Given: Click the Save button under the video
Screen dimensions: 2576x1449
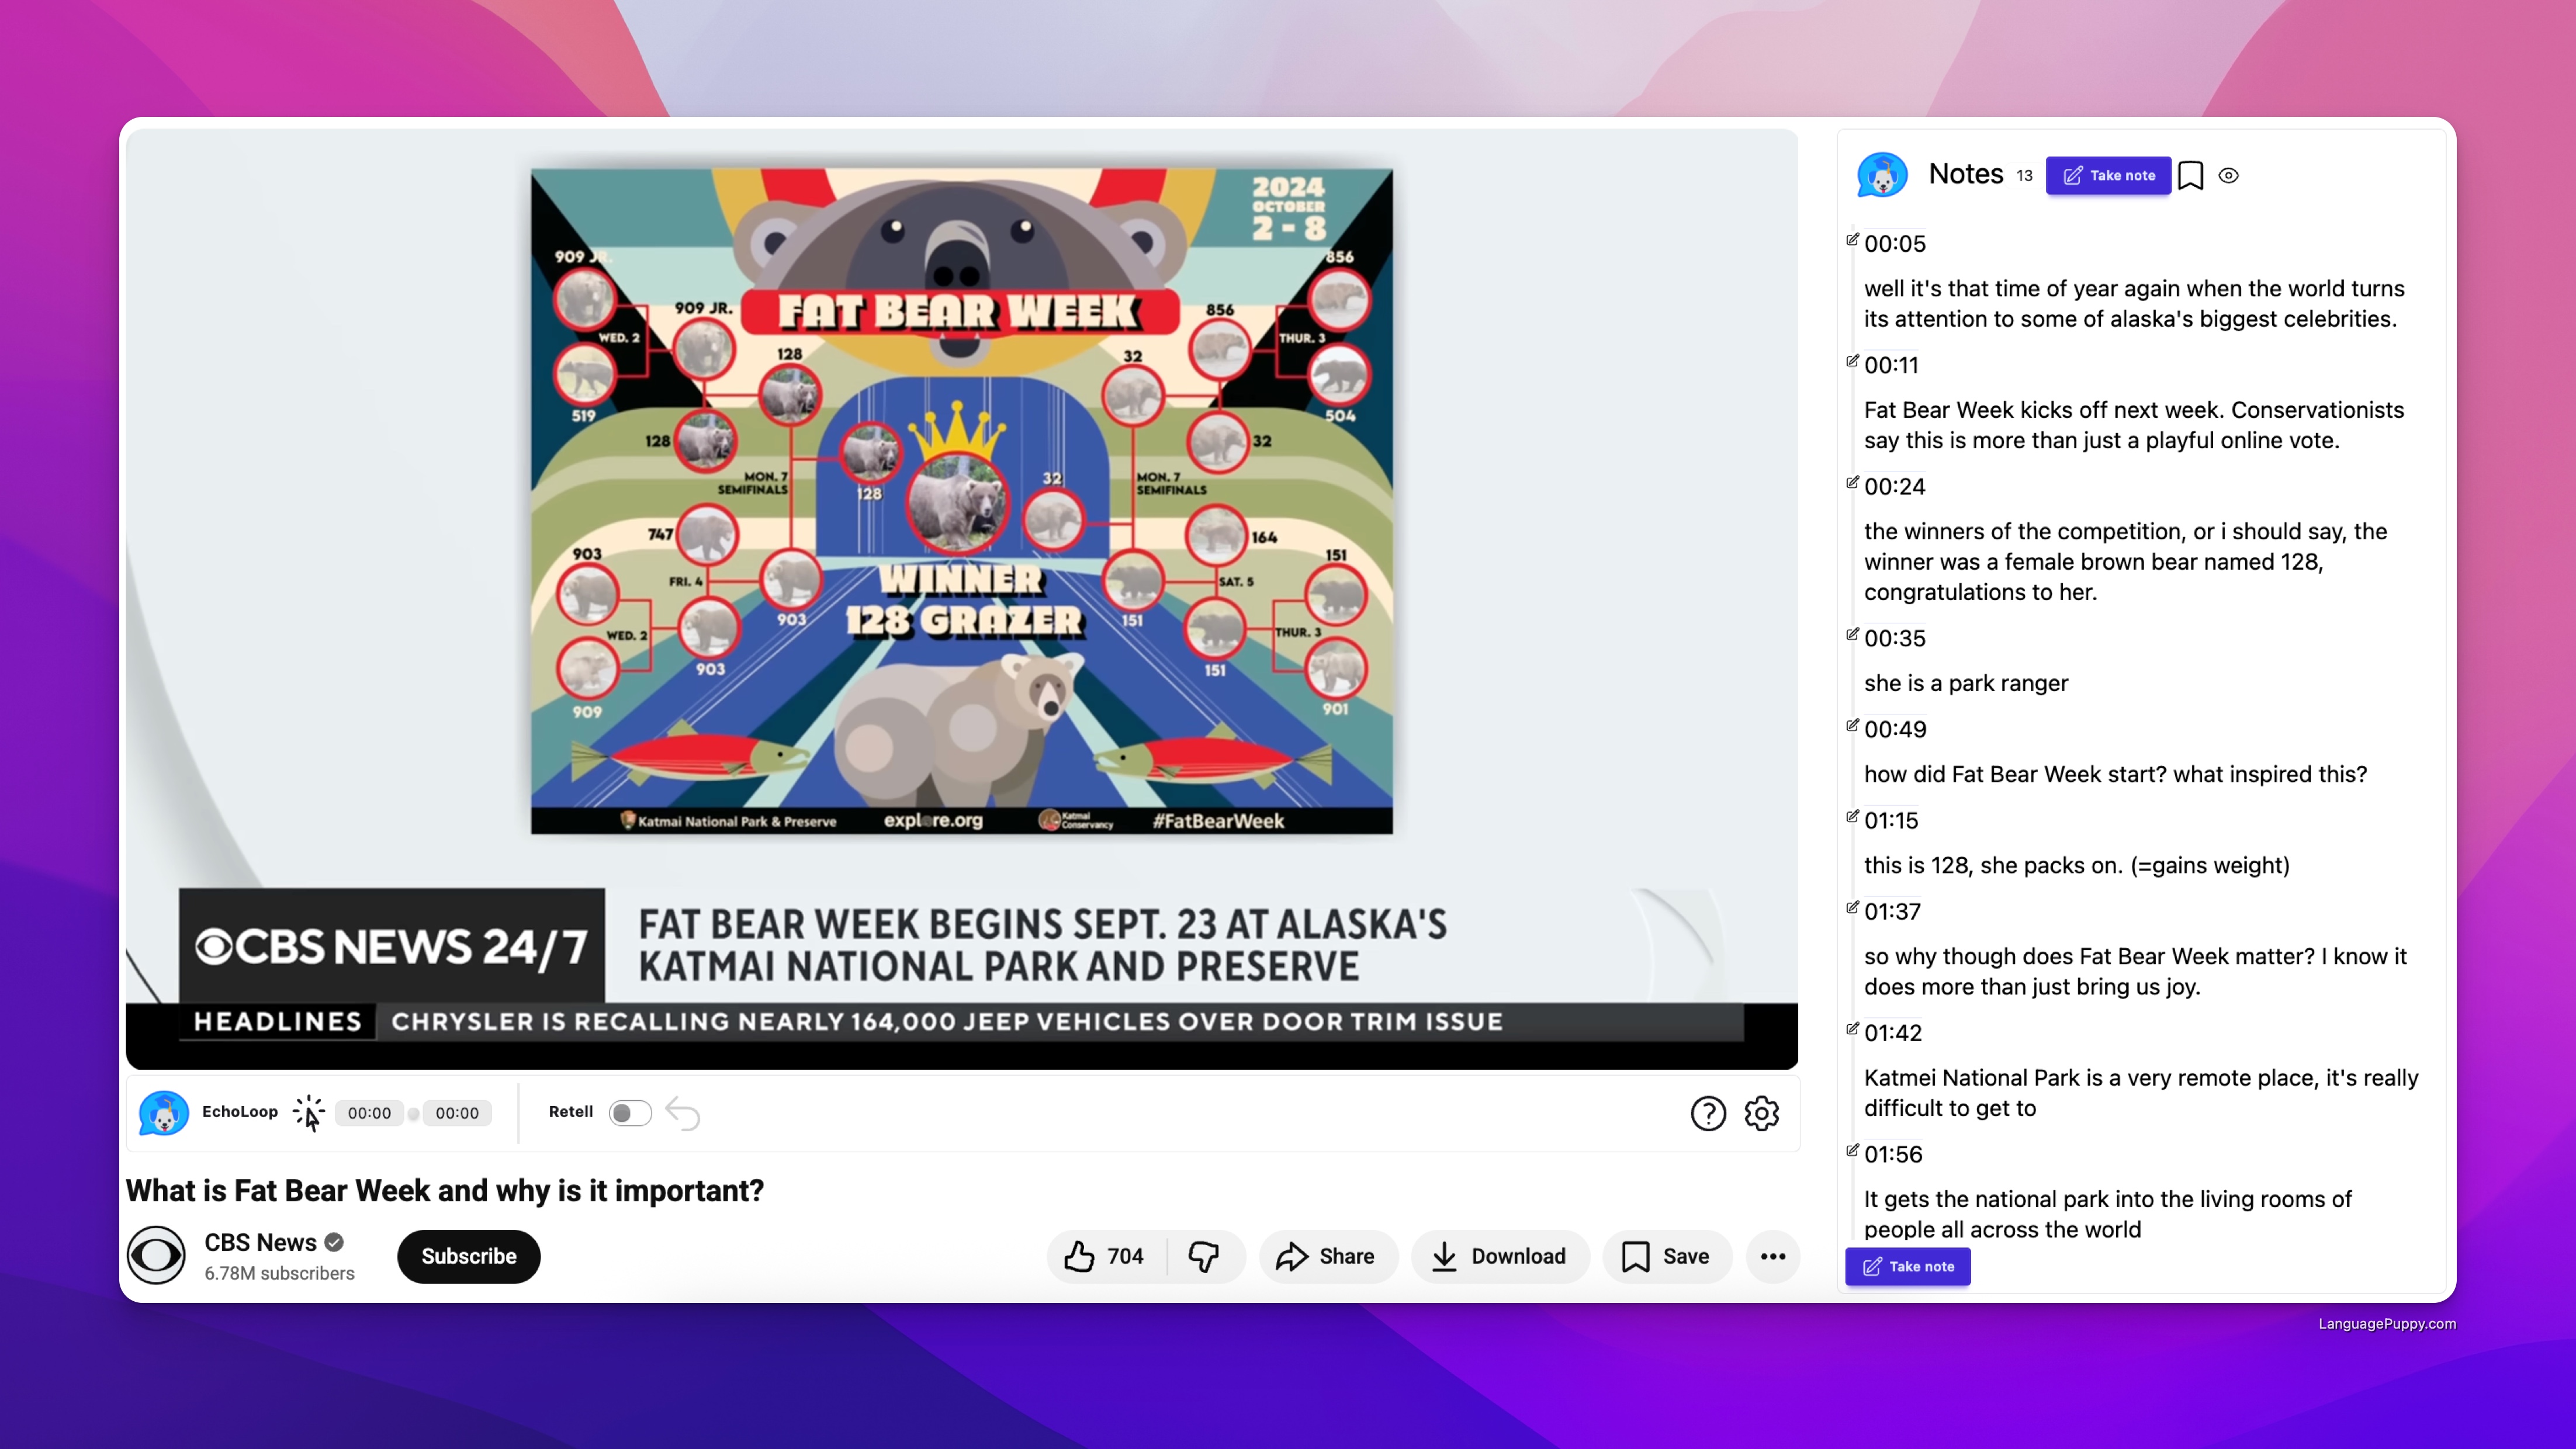Looking at the screenshot, I should 1667,1256.
